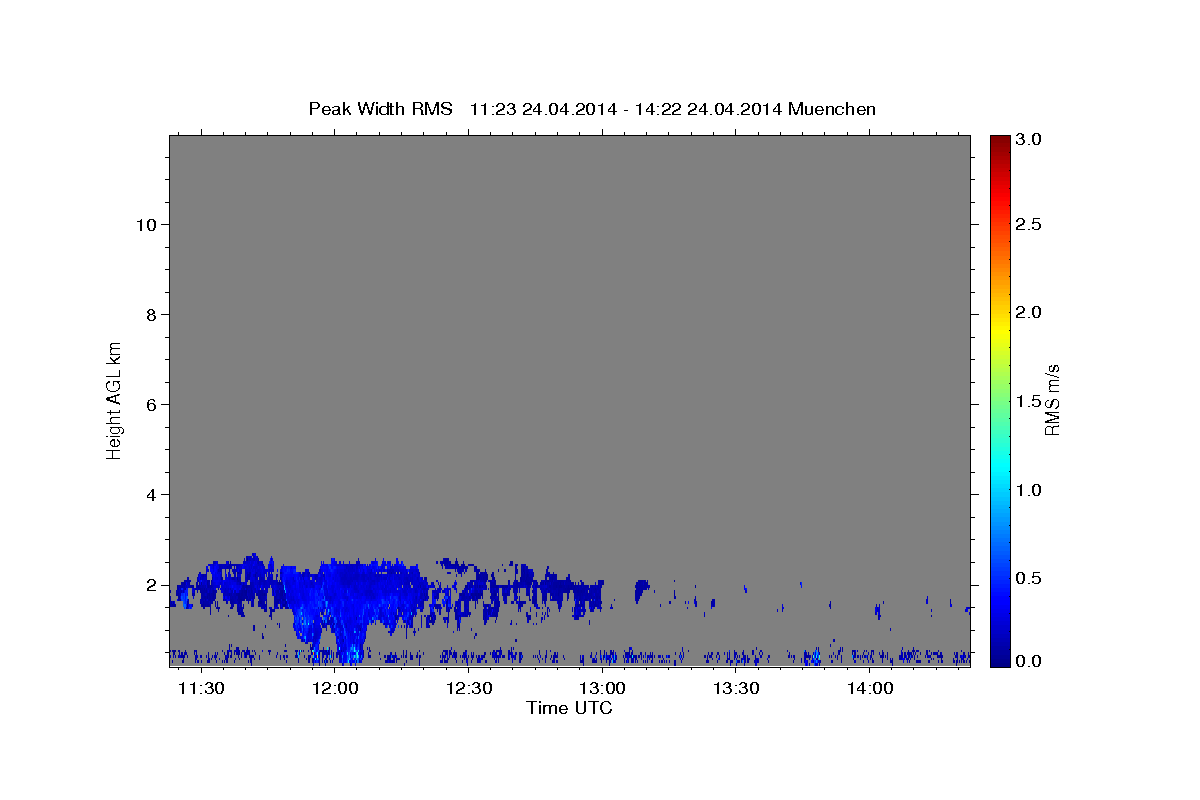Screen dimensions: 1200x800
Task: Click the 13:00 time tick label
Action: pyautogui.click(x=603, y=689)
